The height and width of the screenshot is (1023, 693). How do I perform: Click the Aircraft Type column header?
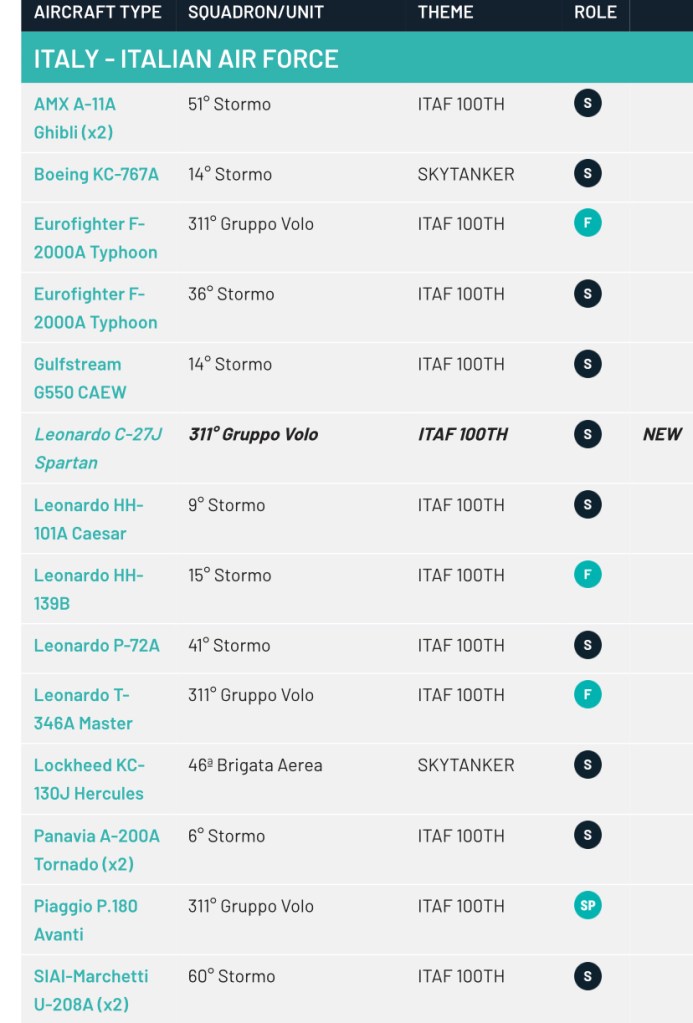pyautogui.click(x=97, y=13)
